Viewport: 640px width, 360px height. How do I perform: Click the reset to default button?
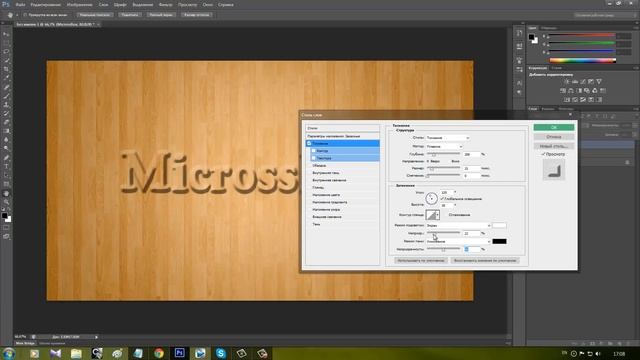pos(485,260)
